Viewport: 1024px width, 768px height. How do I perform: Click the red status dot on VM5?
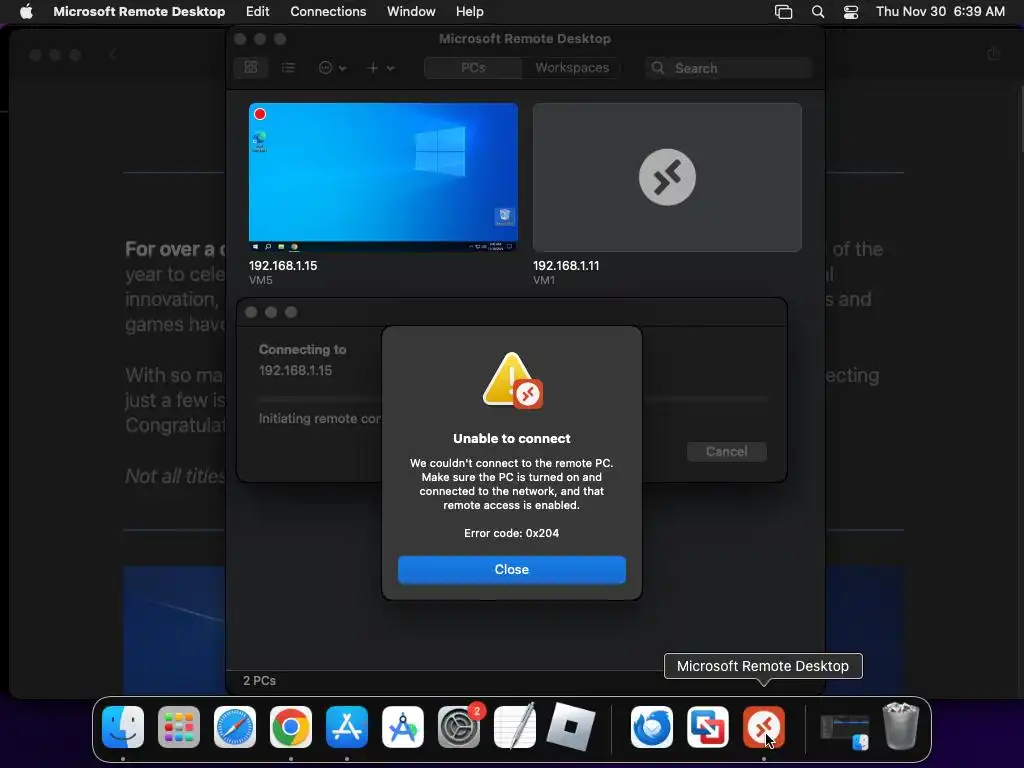coord(260,114)
